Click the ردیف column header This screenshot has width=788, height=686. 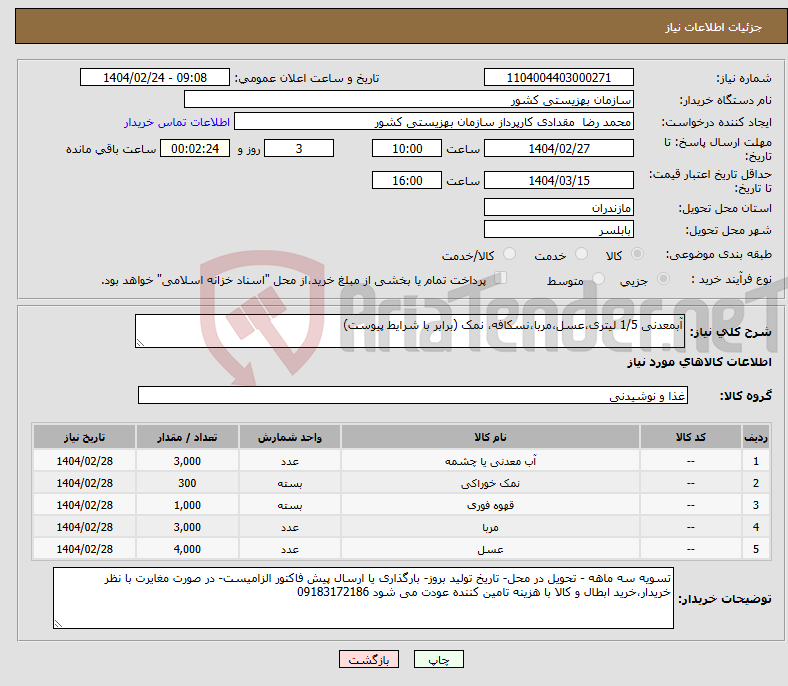coord(755,437)
